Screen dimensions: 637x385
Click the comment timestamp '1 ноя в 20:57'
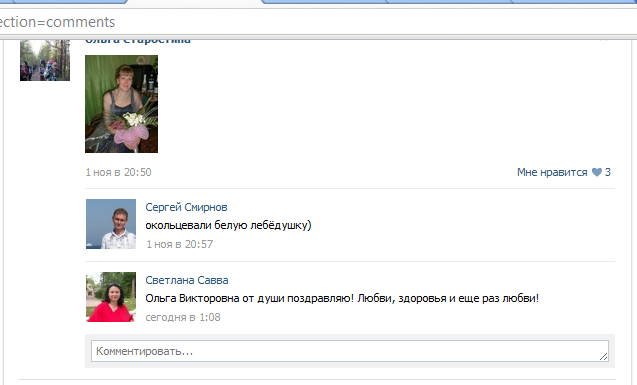(x=180, y=244)
